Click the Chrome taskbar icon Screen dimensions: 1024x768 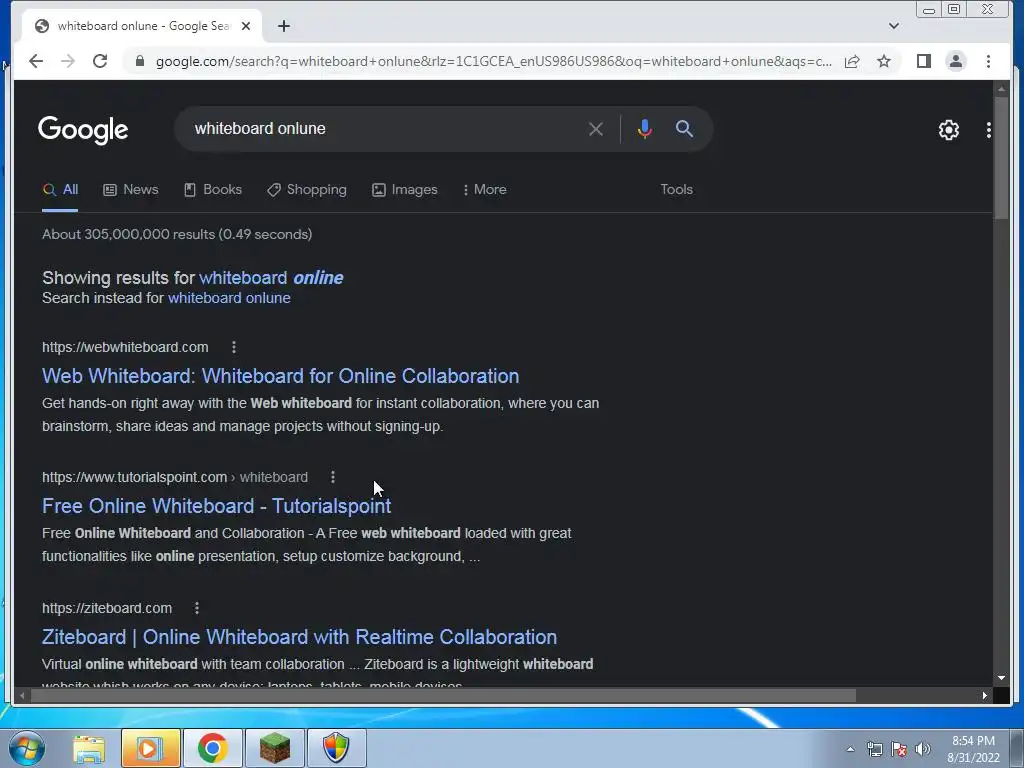213,748
